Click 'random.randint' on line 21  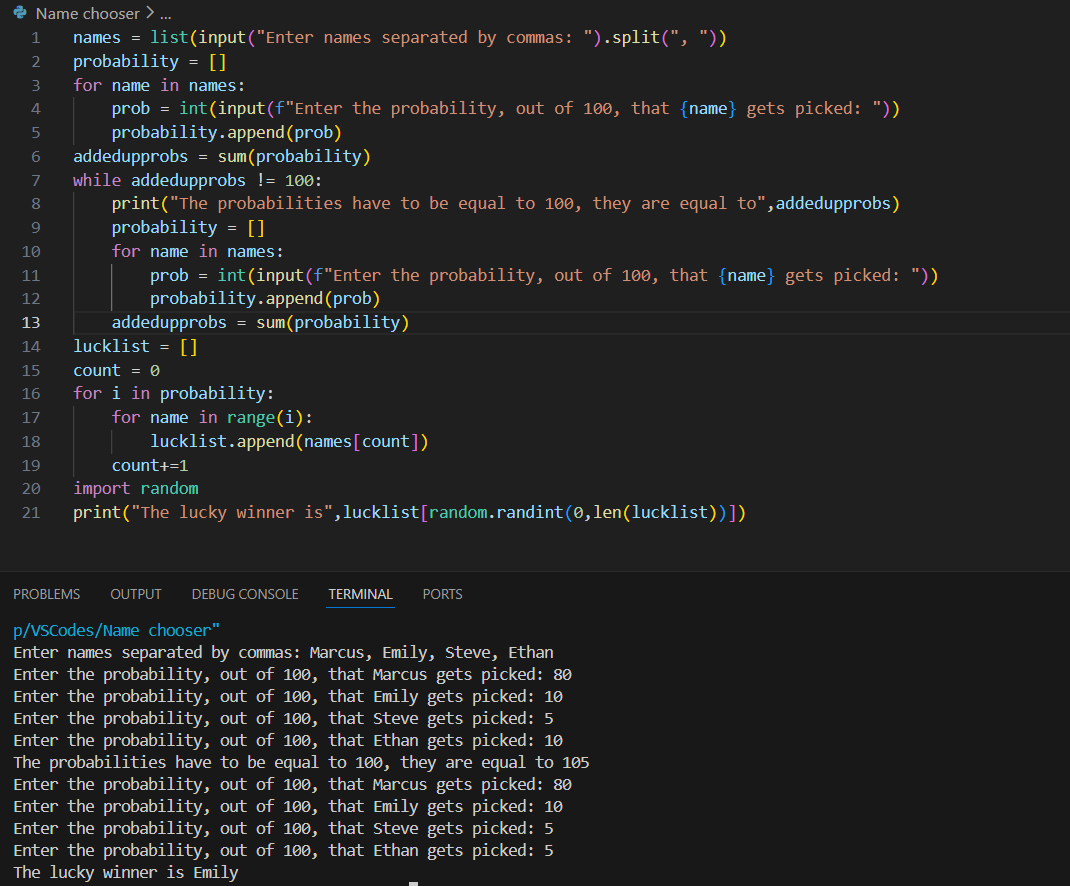coord(496,513)
